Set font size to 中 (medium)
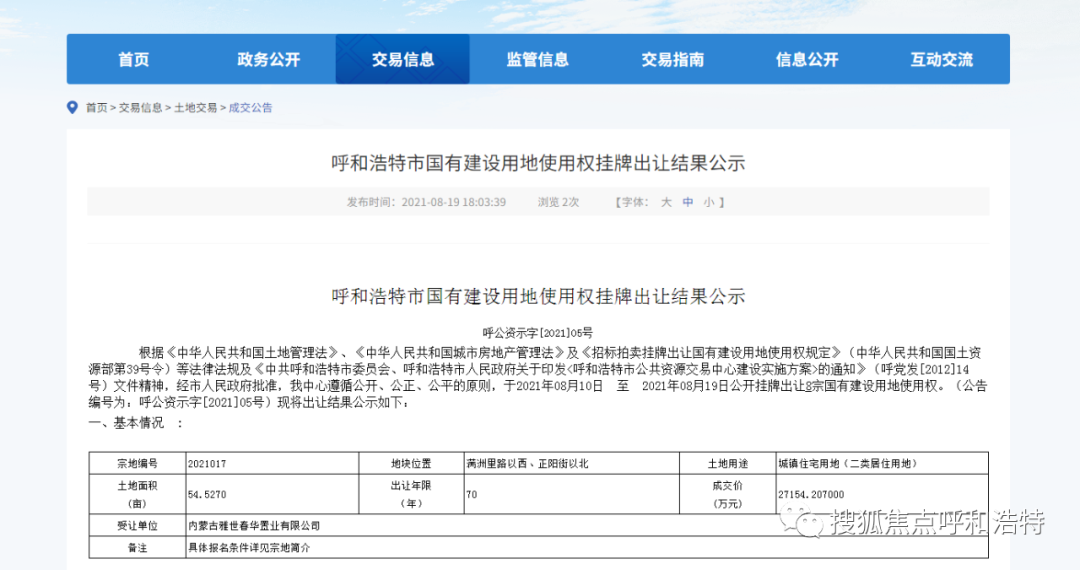 click(x=688, y=202)
